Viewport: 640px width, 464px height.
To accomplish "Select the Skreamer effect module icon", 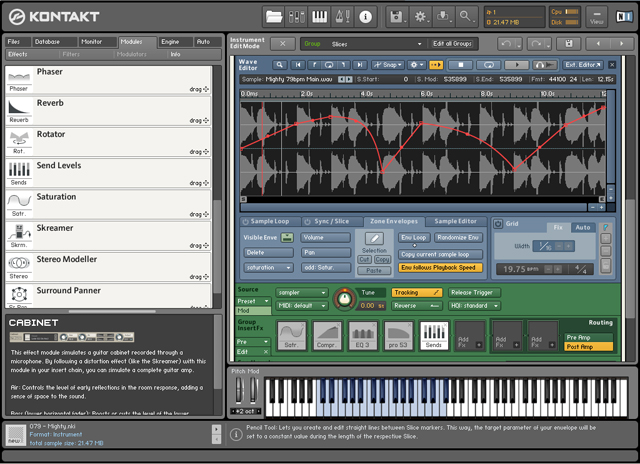I will [18, 232].
